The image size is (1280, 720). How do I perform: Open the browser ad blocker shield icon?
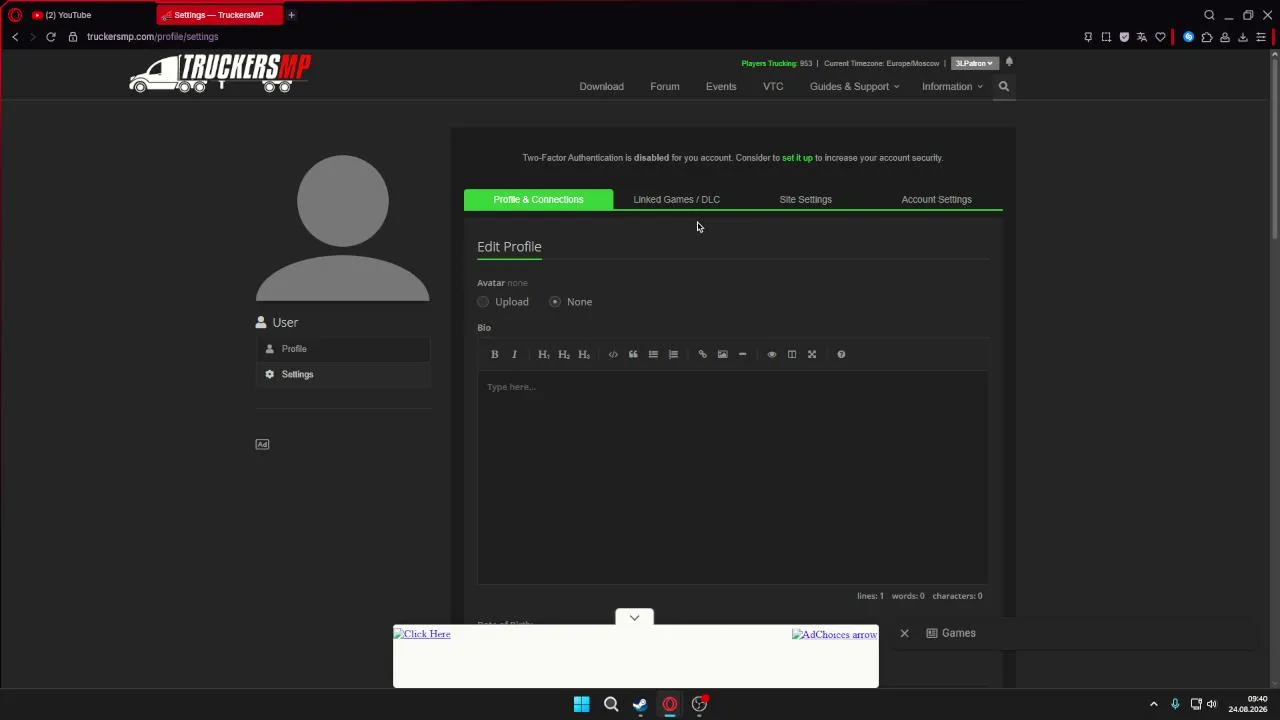(x=1124, y=37)
